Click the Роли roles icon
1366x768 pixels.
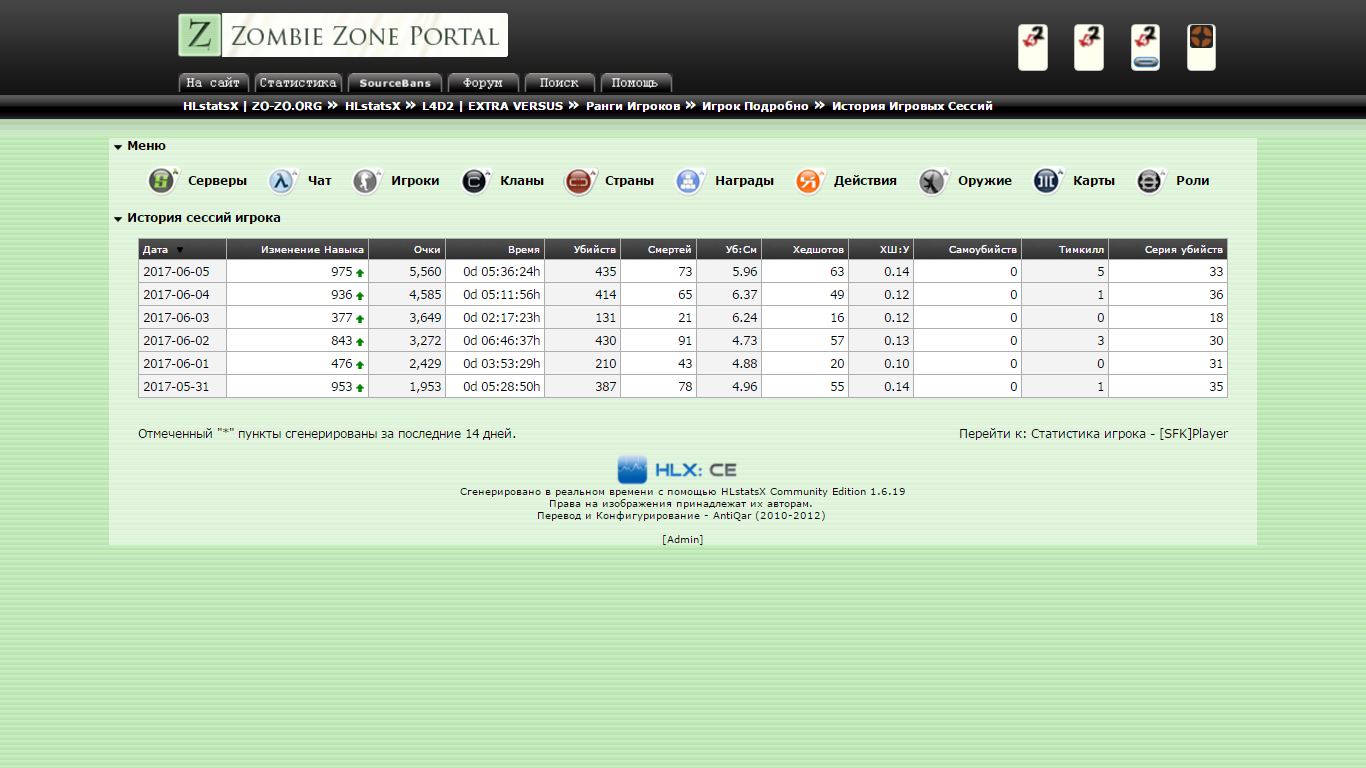[x=1150, y=181]
